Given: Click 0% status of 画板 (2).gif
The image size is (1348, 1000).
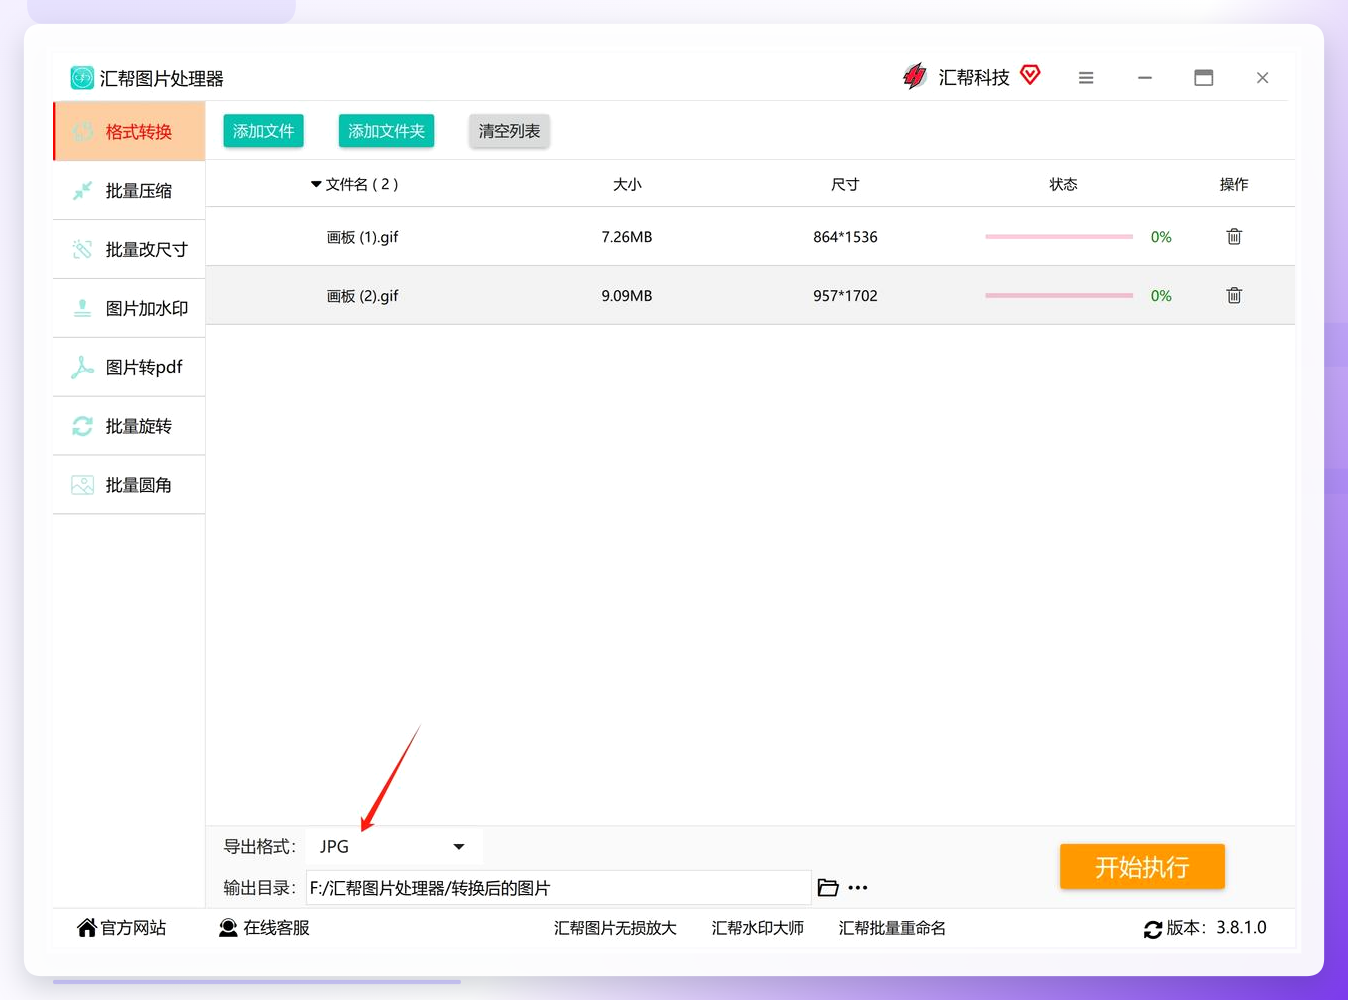Looking at the screenshot, I should pos(1161,296).
